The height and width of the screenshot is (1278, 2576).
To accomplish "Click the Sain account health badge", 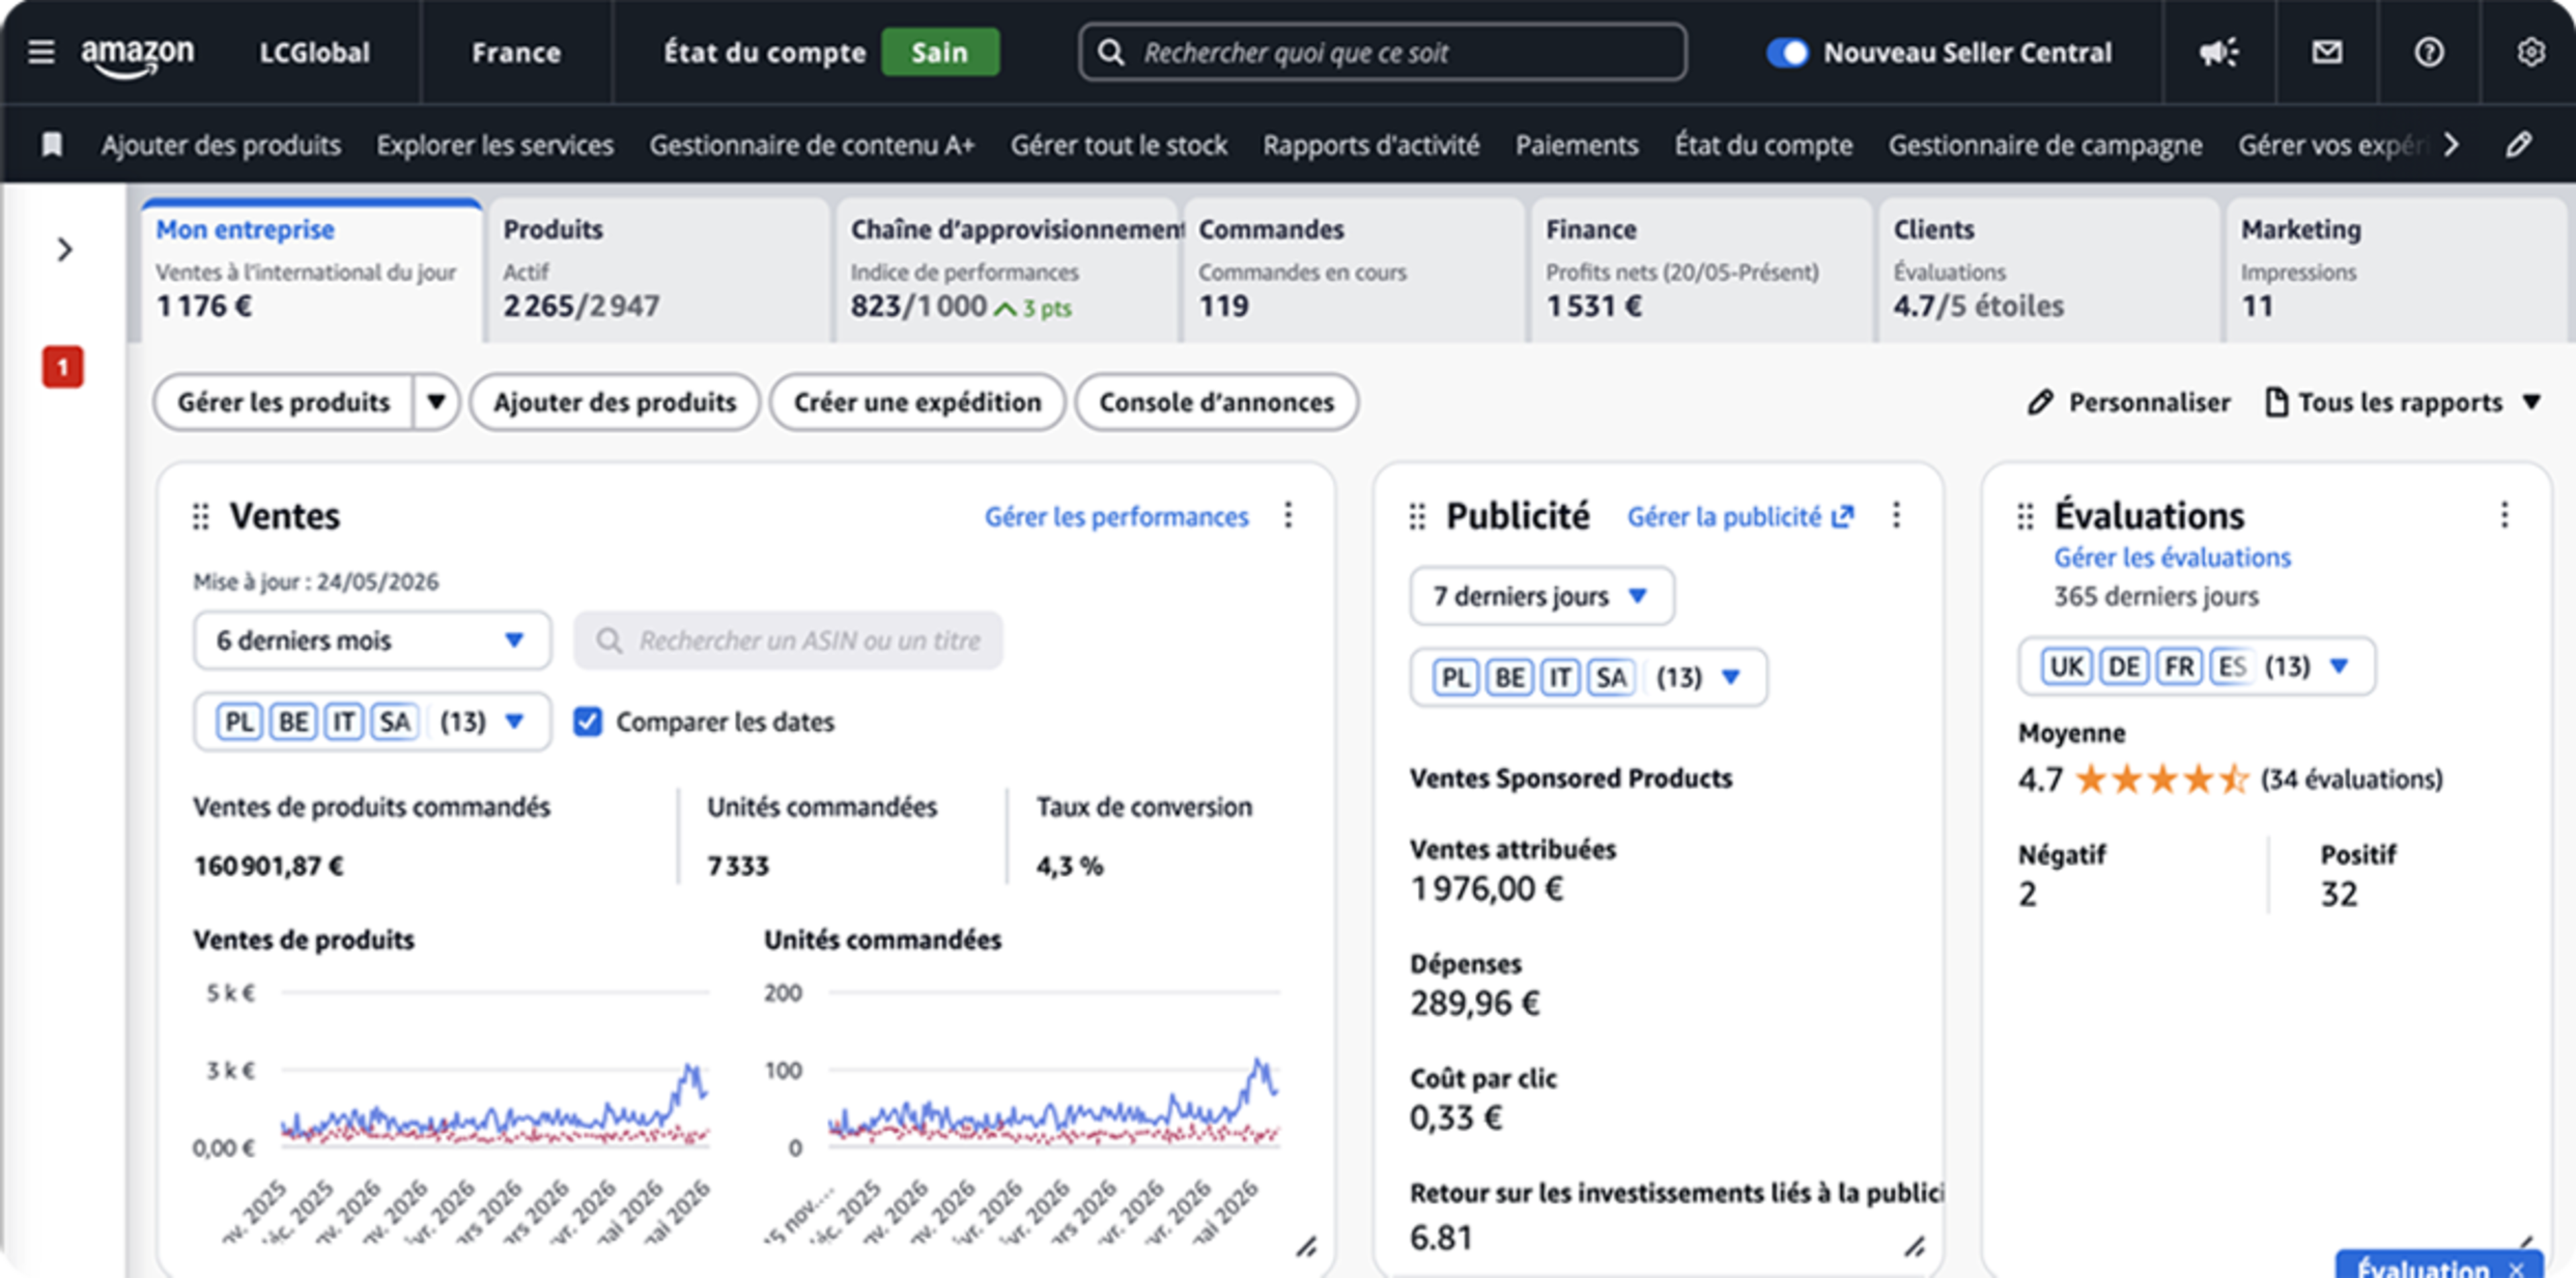I will [939, 52].
